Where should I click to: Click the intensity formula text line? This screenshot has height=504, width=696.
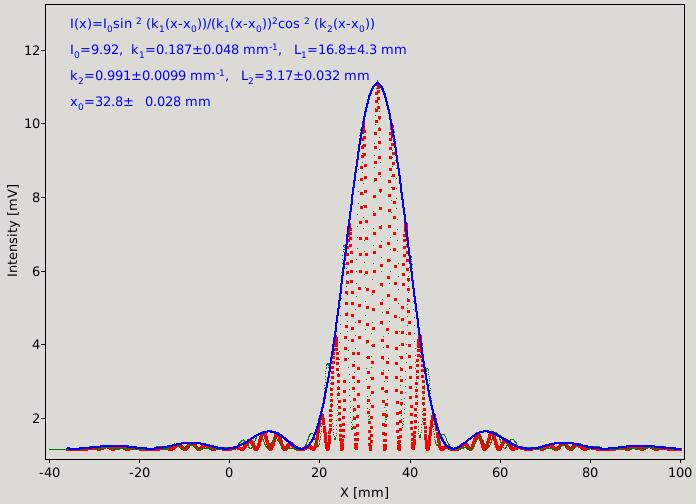tap(222, 24)
